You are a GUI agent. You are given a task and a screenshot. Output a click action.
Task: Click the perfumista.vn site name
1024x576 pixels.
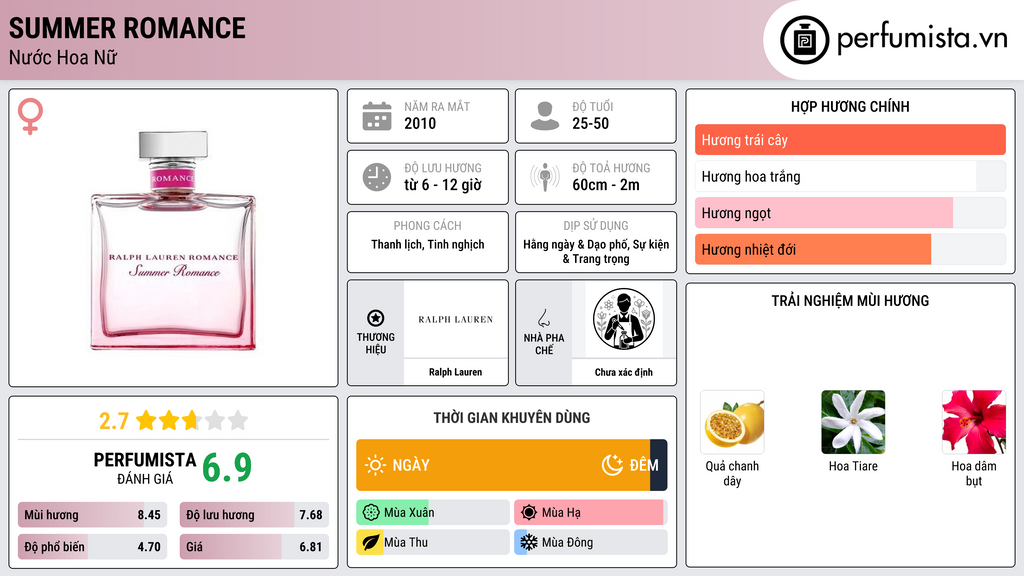pos(922,39)
